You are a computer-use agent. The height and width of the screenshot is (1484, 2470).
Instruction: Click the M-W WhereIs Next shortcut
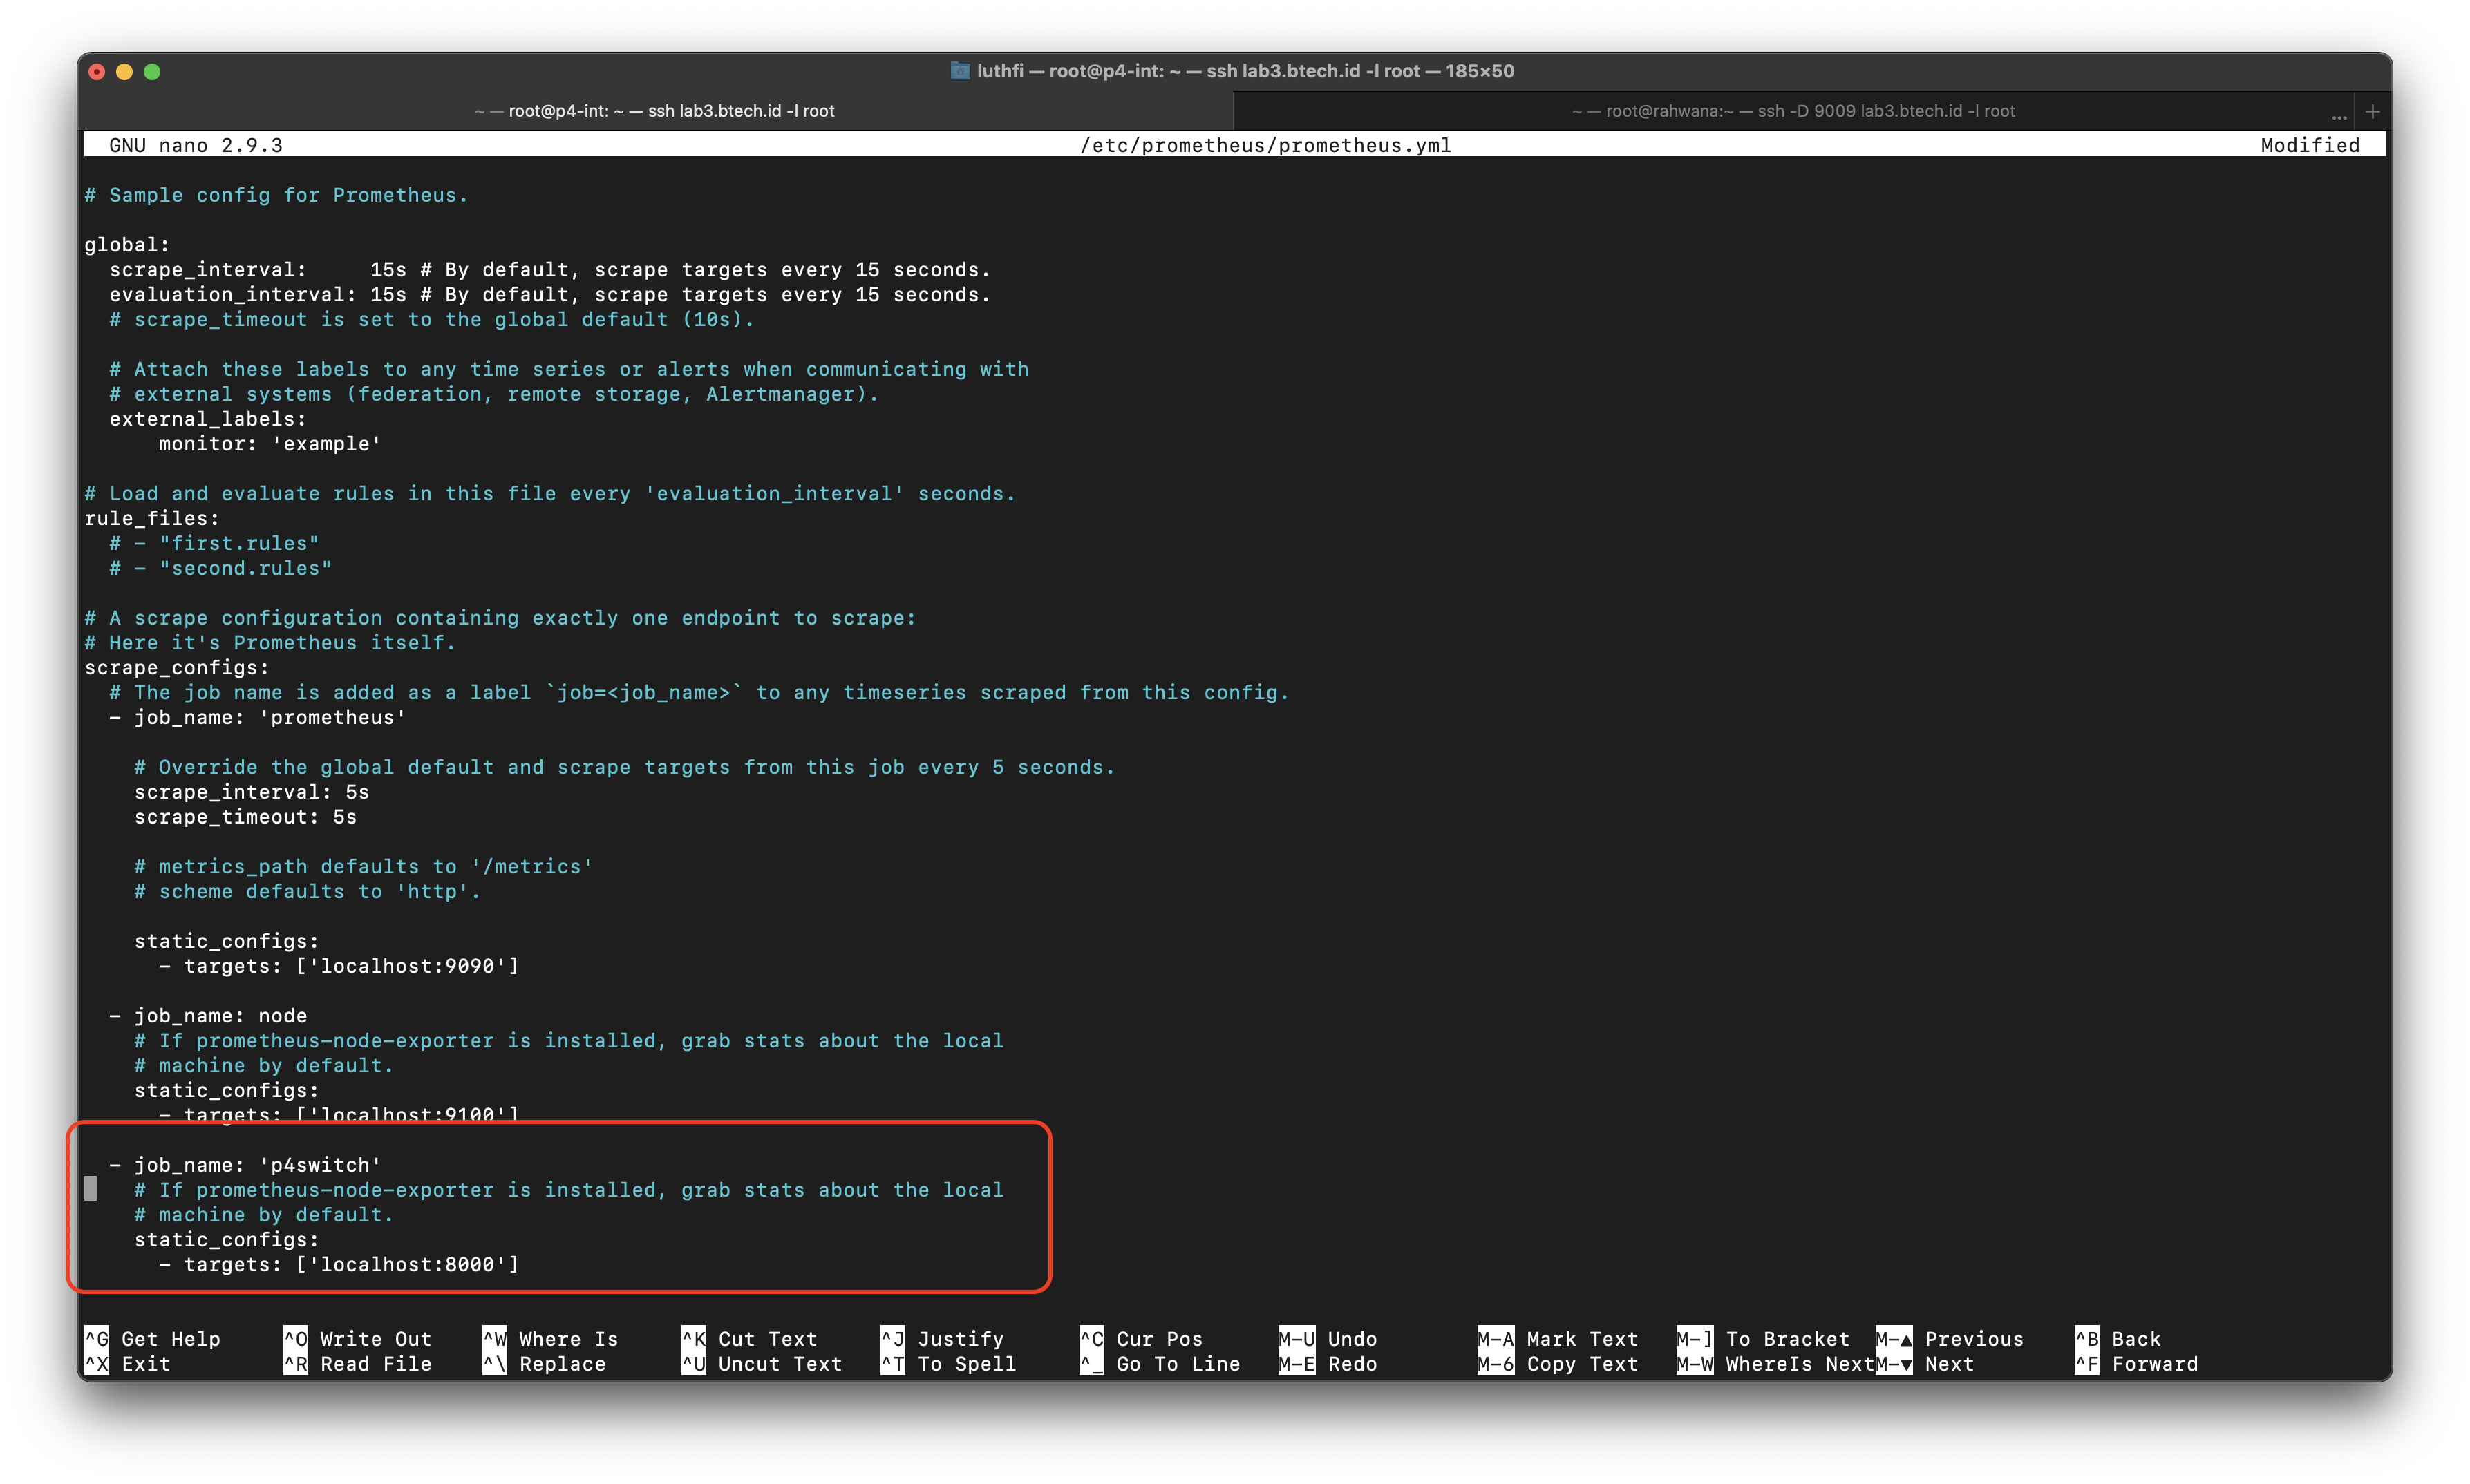point(1775,1364)
